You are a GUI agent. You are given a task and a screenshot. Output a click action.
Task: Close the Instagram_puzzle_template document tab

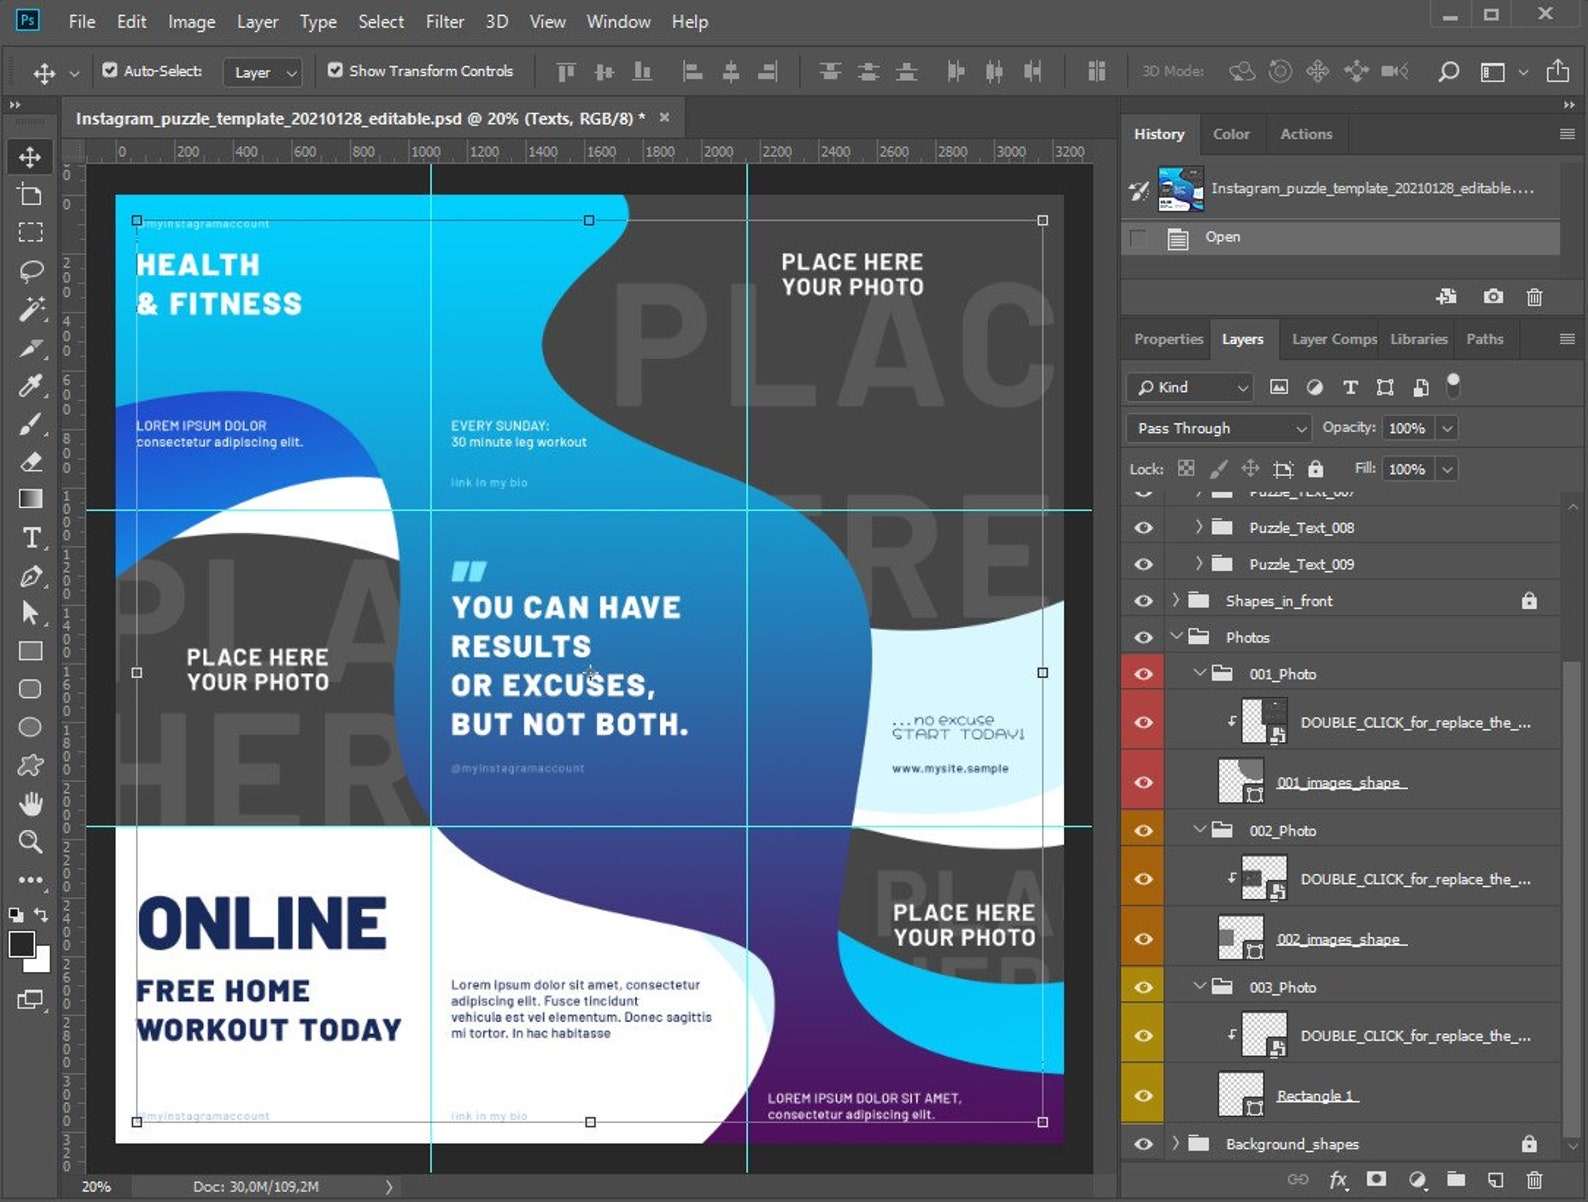(664, 118)
